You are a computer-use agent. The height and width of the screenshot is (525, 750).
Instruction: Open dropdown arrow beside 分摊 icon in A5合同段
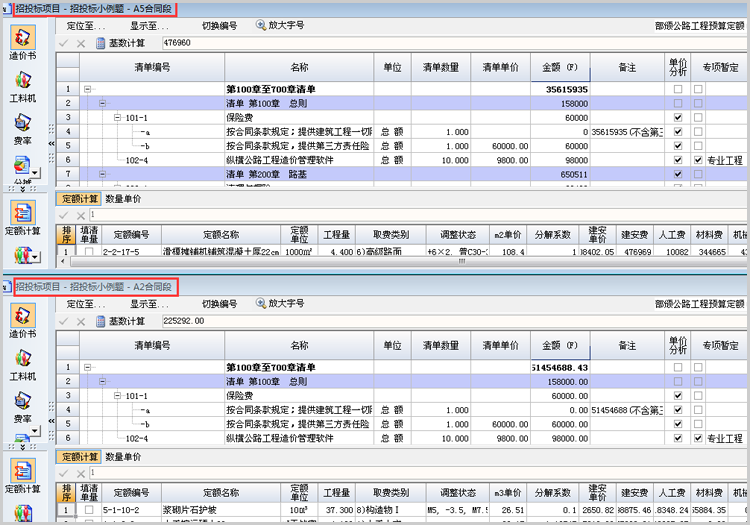point(36,173)
